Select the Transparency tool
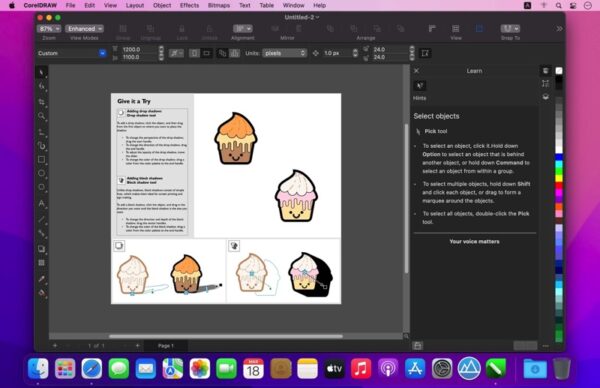The image size is (600, 388). 41,263
